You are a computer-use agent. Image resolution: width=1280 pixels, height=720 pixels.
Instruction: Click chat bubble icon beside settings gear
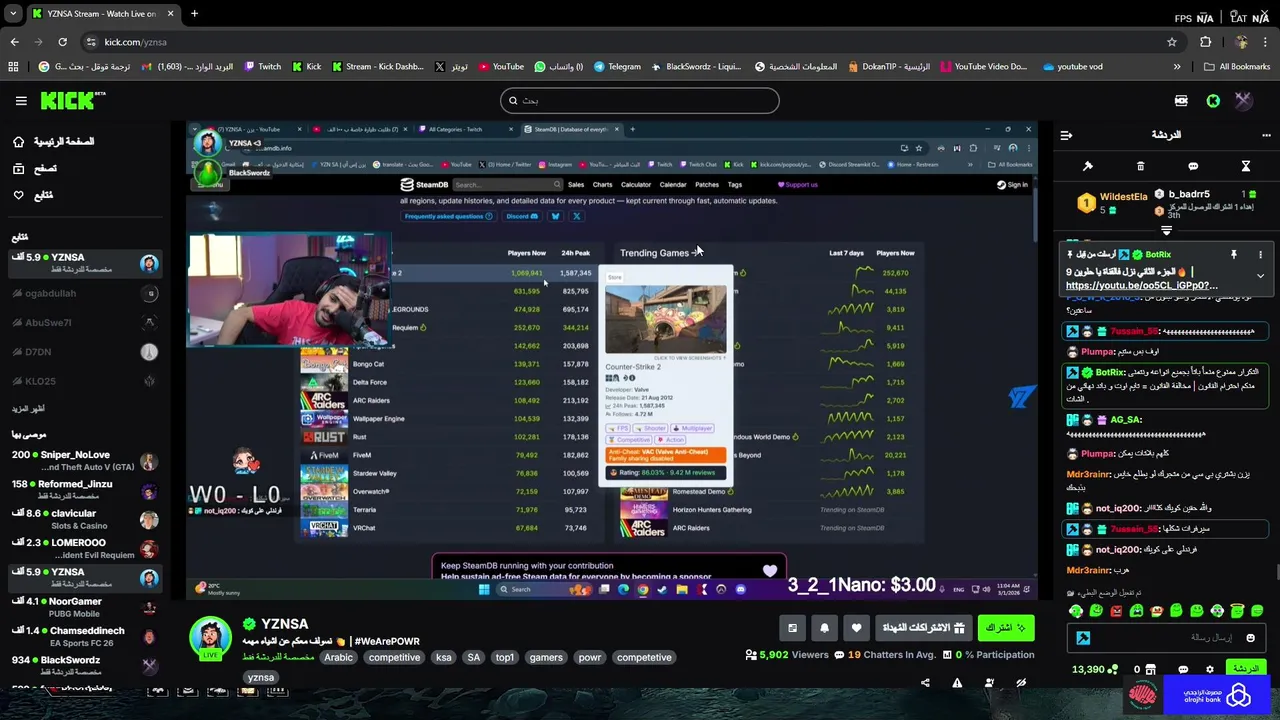[1183, 670]
